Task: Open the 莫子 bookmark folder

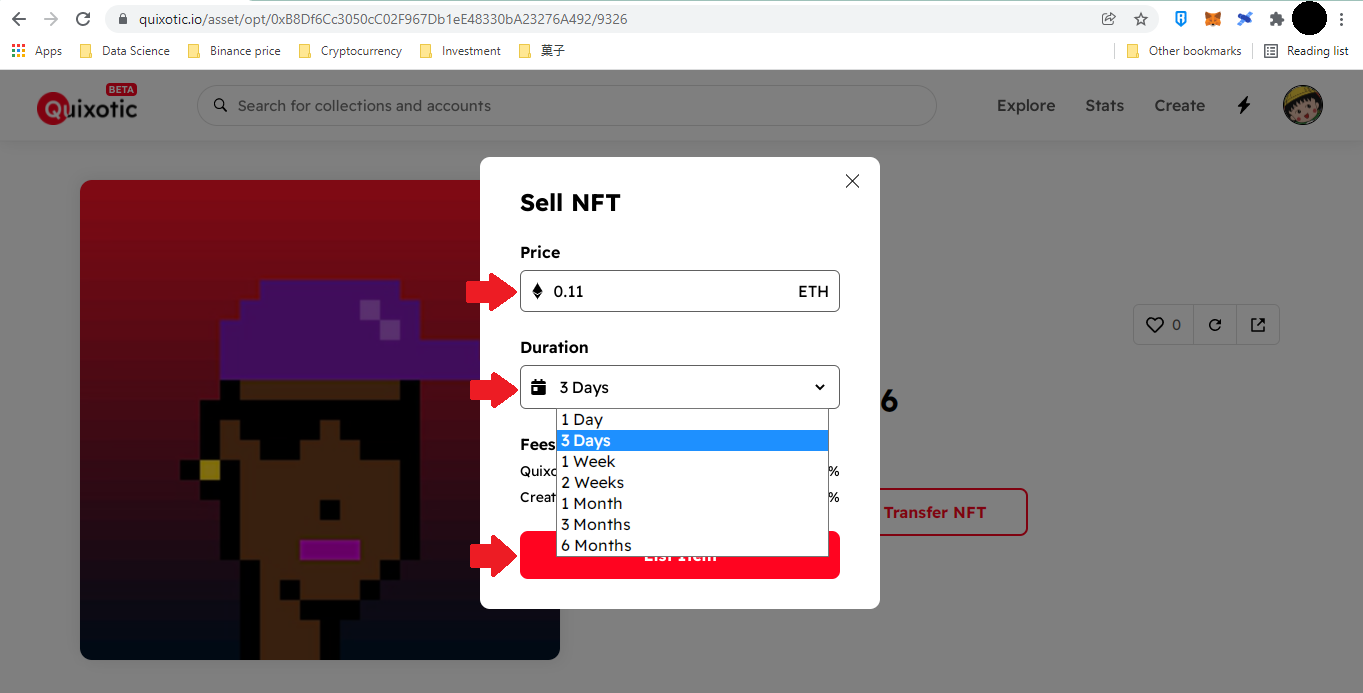Action: (542, 51)
